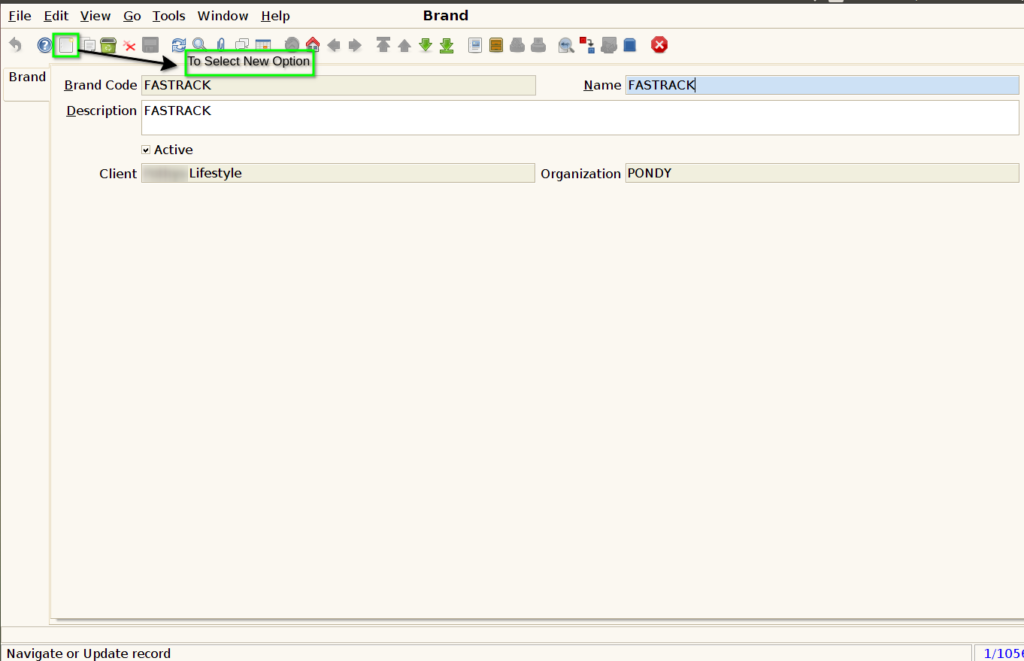Click the Description text area
This screenshot has height=661, width=1024.
click(580, 118)
